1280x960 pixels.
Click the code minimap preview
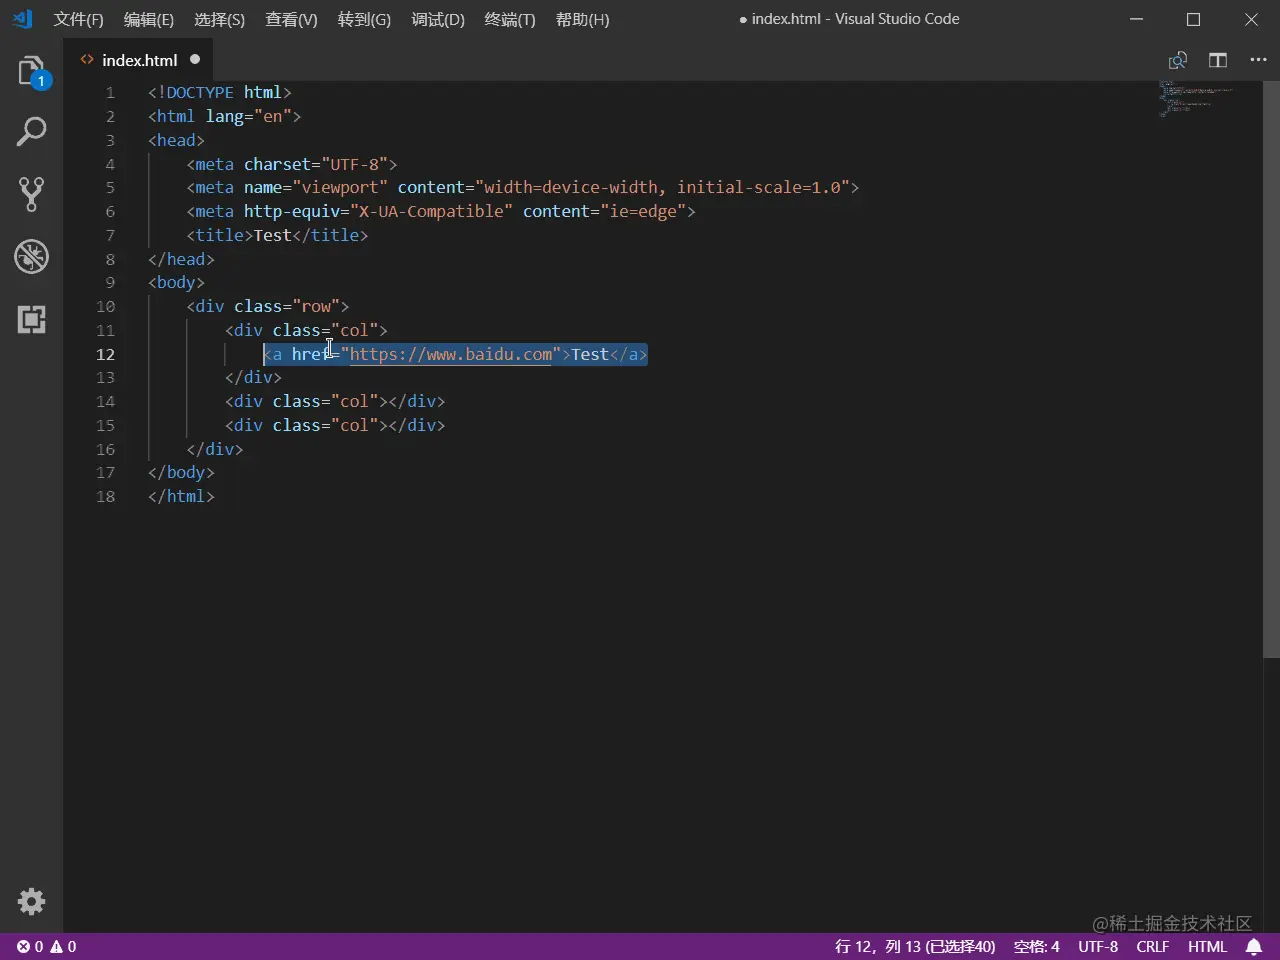click(1195, 99)
